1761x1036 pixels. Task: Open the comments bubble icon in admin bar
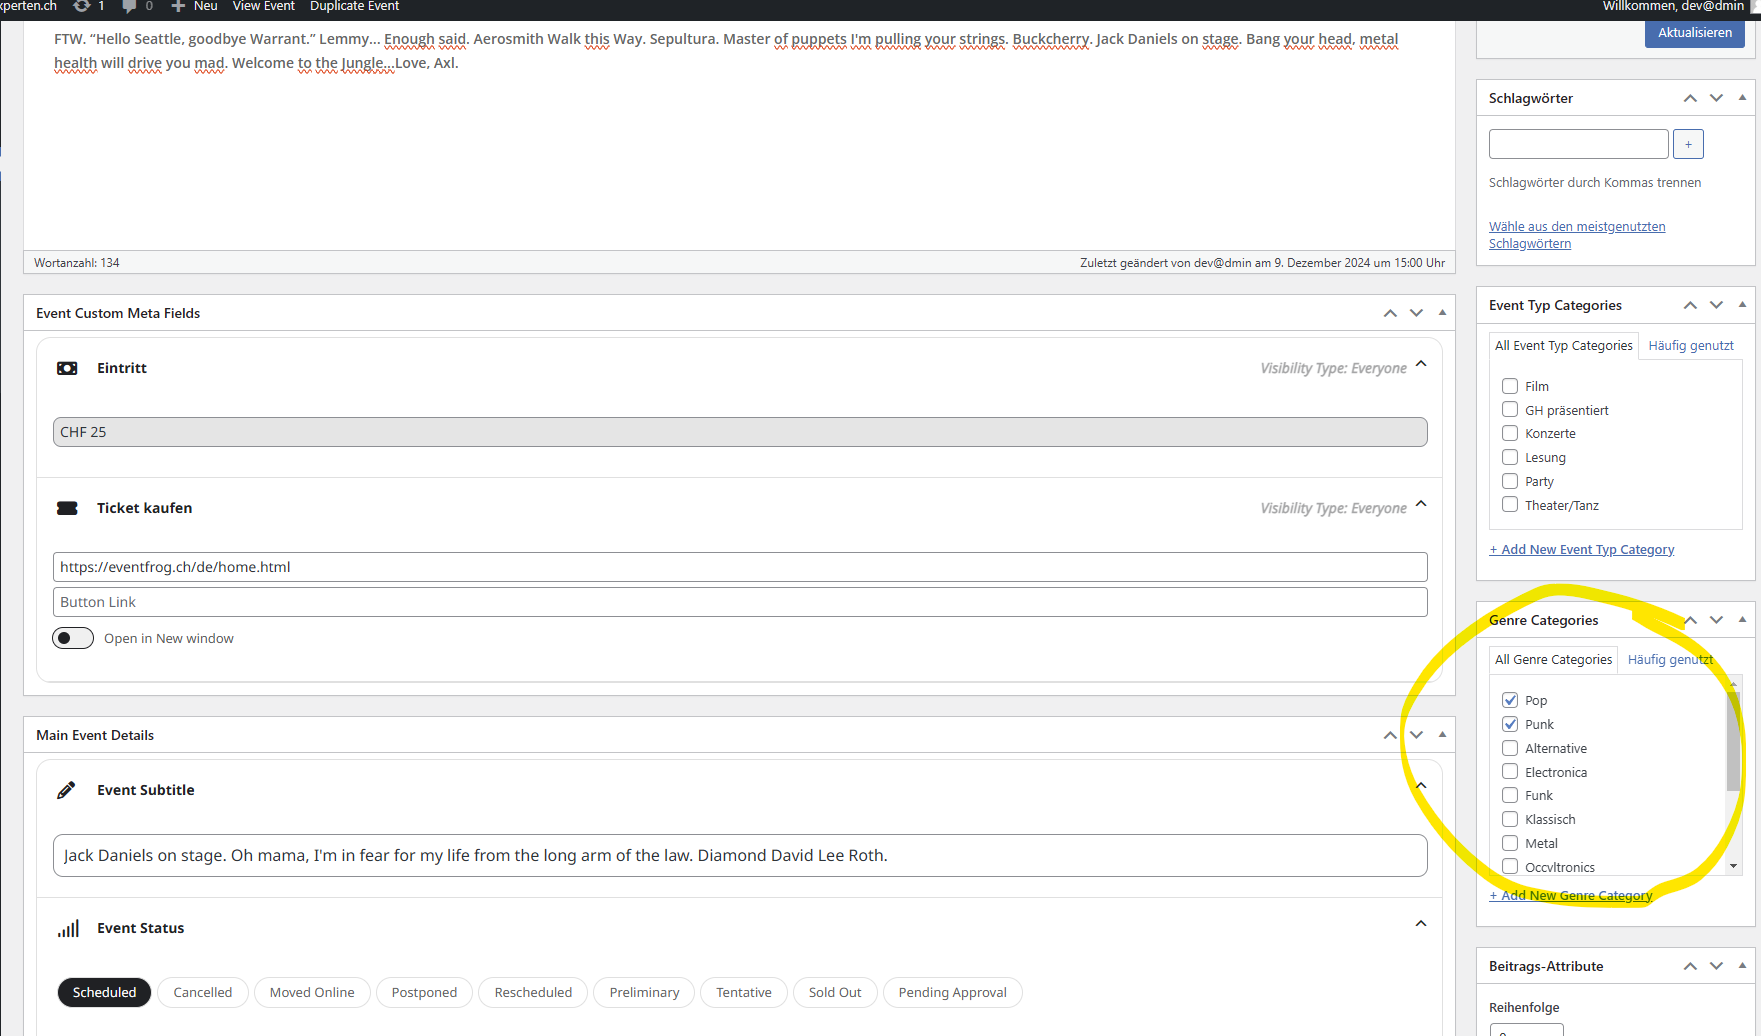[x=129, y=6]
